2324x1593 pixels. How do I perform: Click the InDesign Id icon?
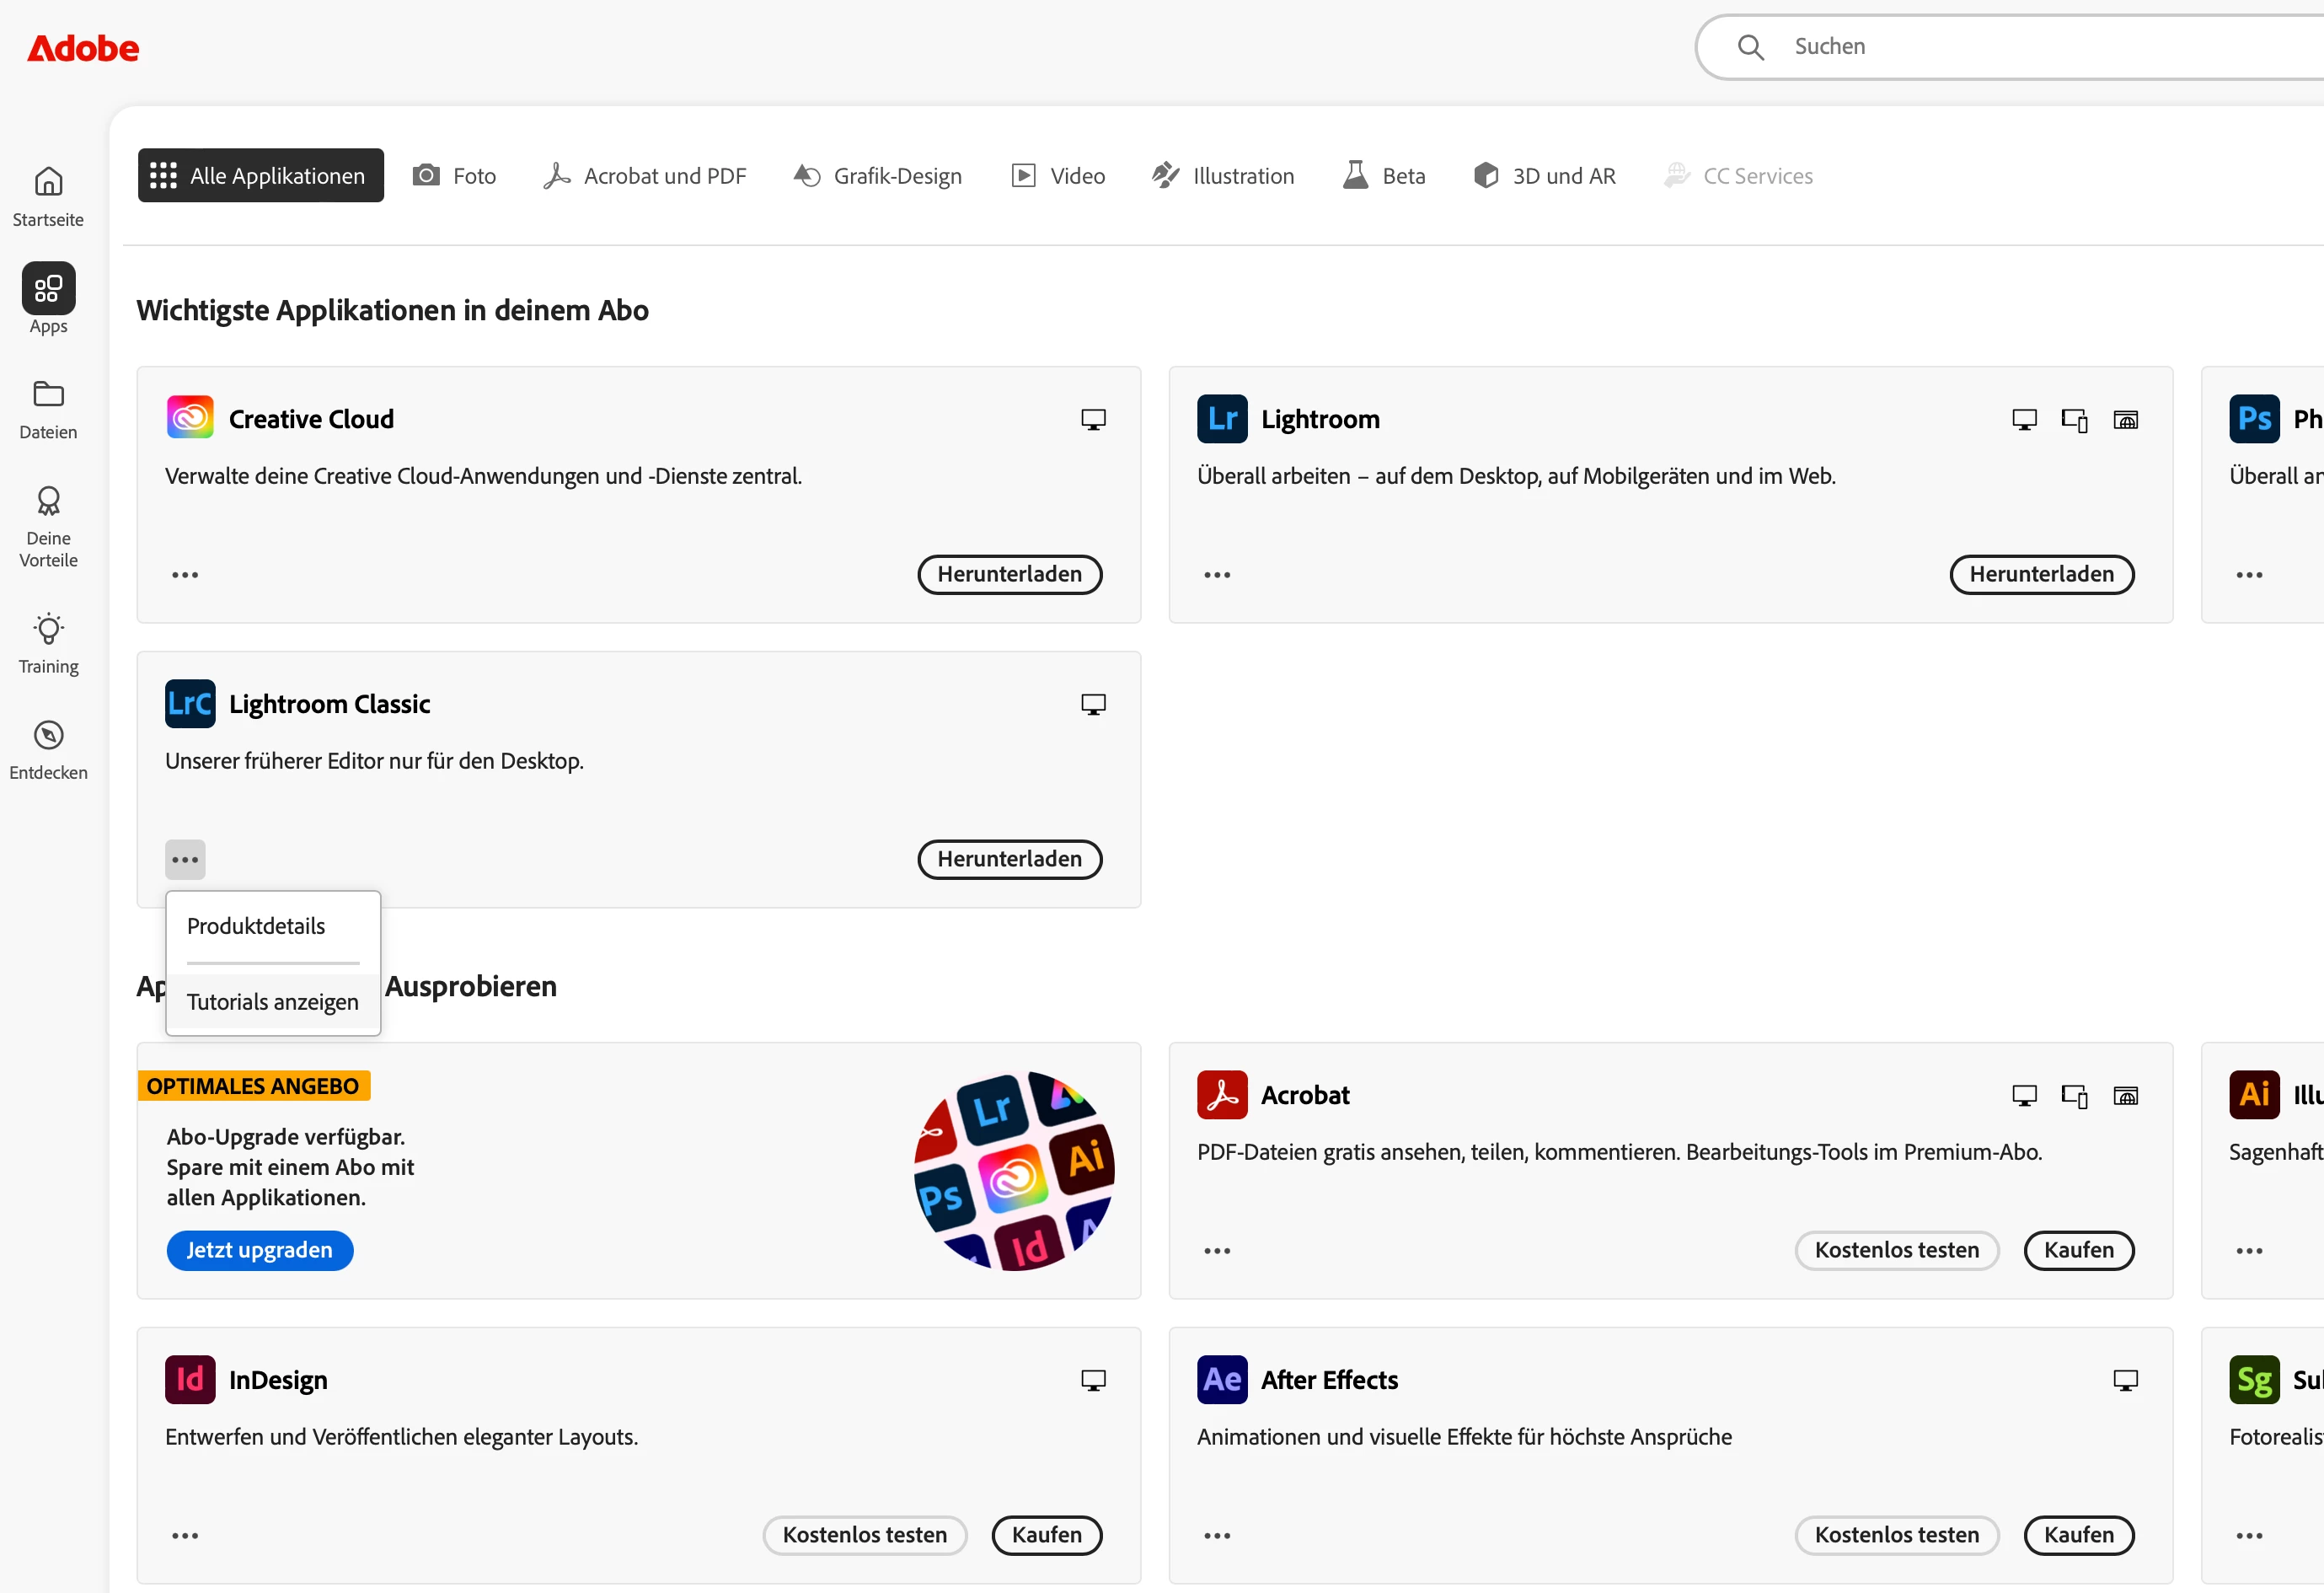190,1380
